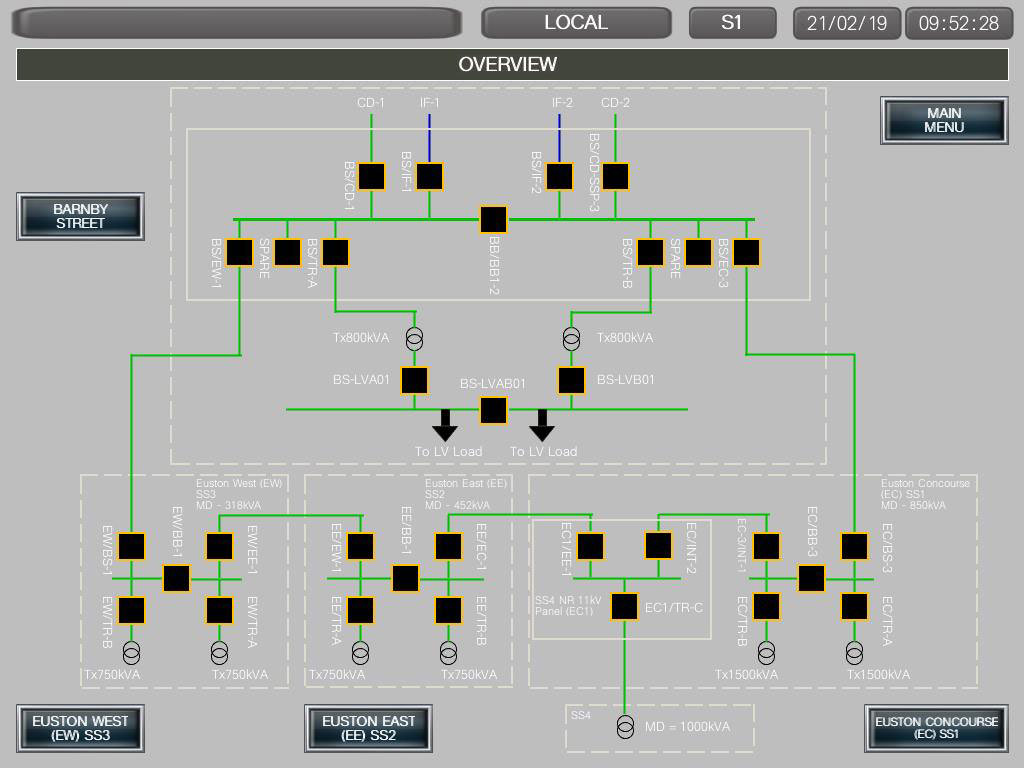Image resolution: width=1024 pixels, height=768 pixels.
Task: Select breaker BS-LVB01
Action: (570, 380)
